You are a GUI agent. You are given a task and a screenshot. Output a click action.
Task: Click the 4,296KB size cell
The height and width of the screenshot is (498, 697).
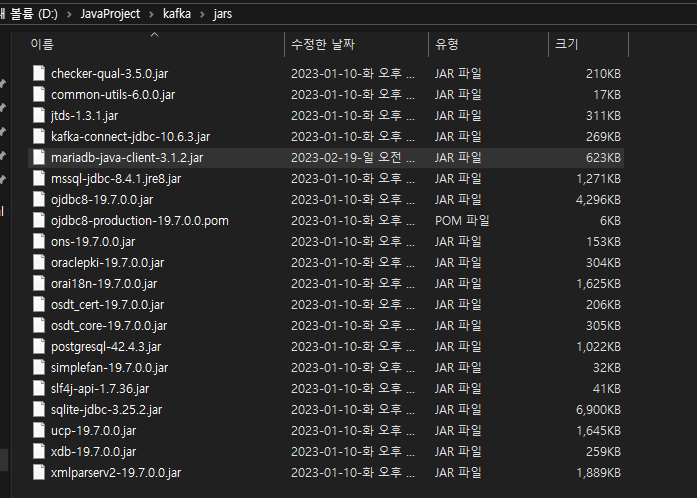[x=598, y=199]
